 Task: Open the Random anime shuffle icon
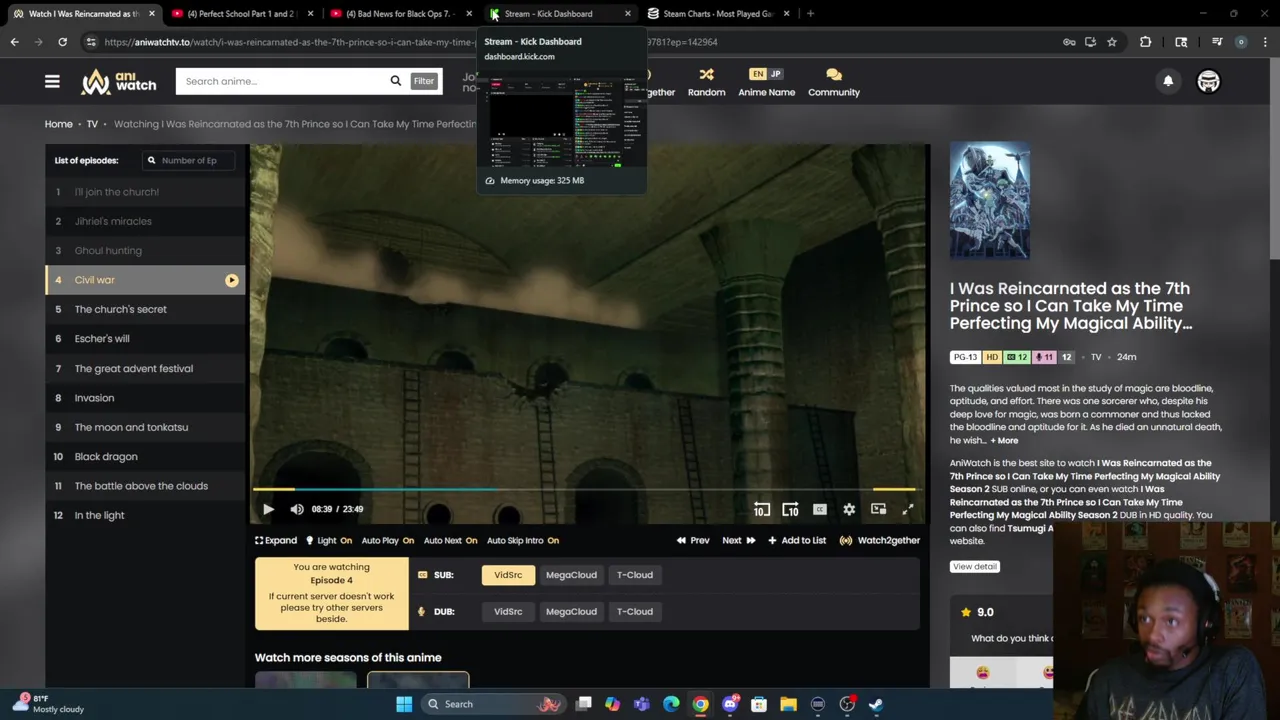click(706, 75)
